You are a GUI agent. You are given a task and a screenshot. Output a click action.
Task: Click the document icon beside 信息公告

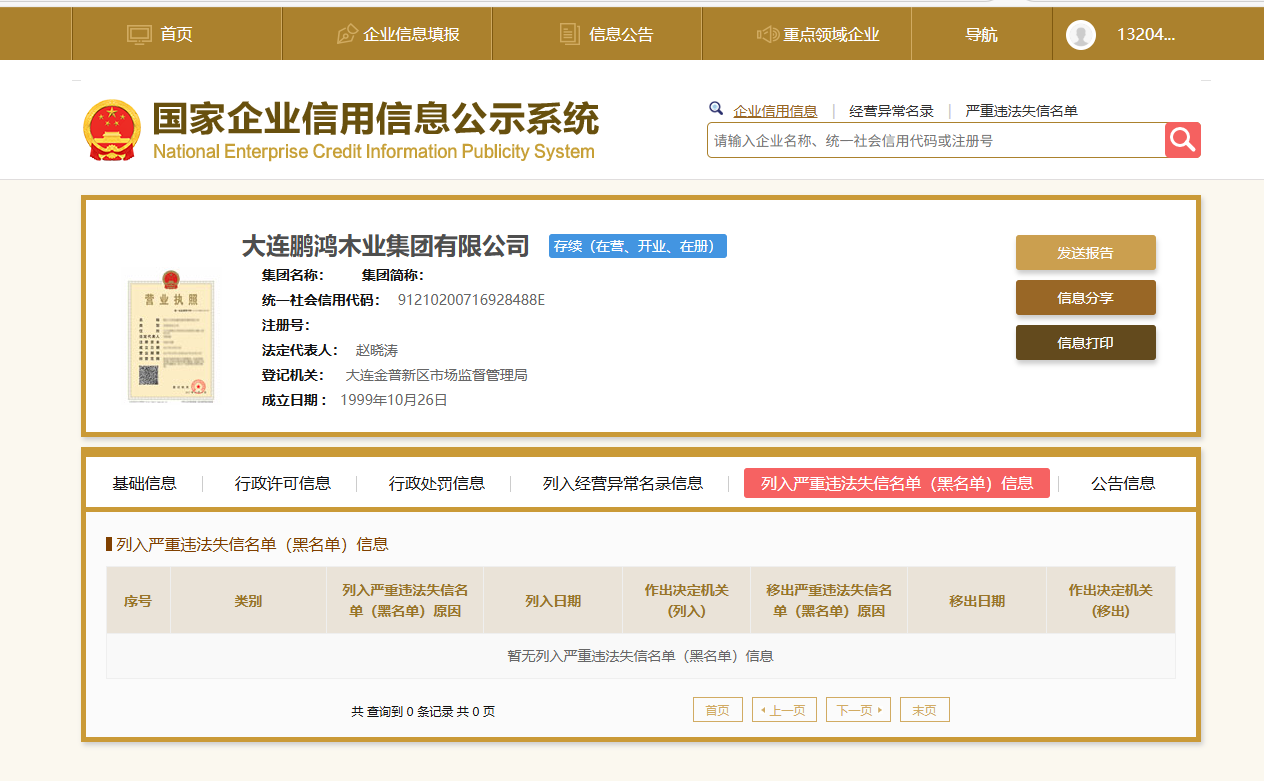click(x=570, y=35)
